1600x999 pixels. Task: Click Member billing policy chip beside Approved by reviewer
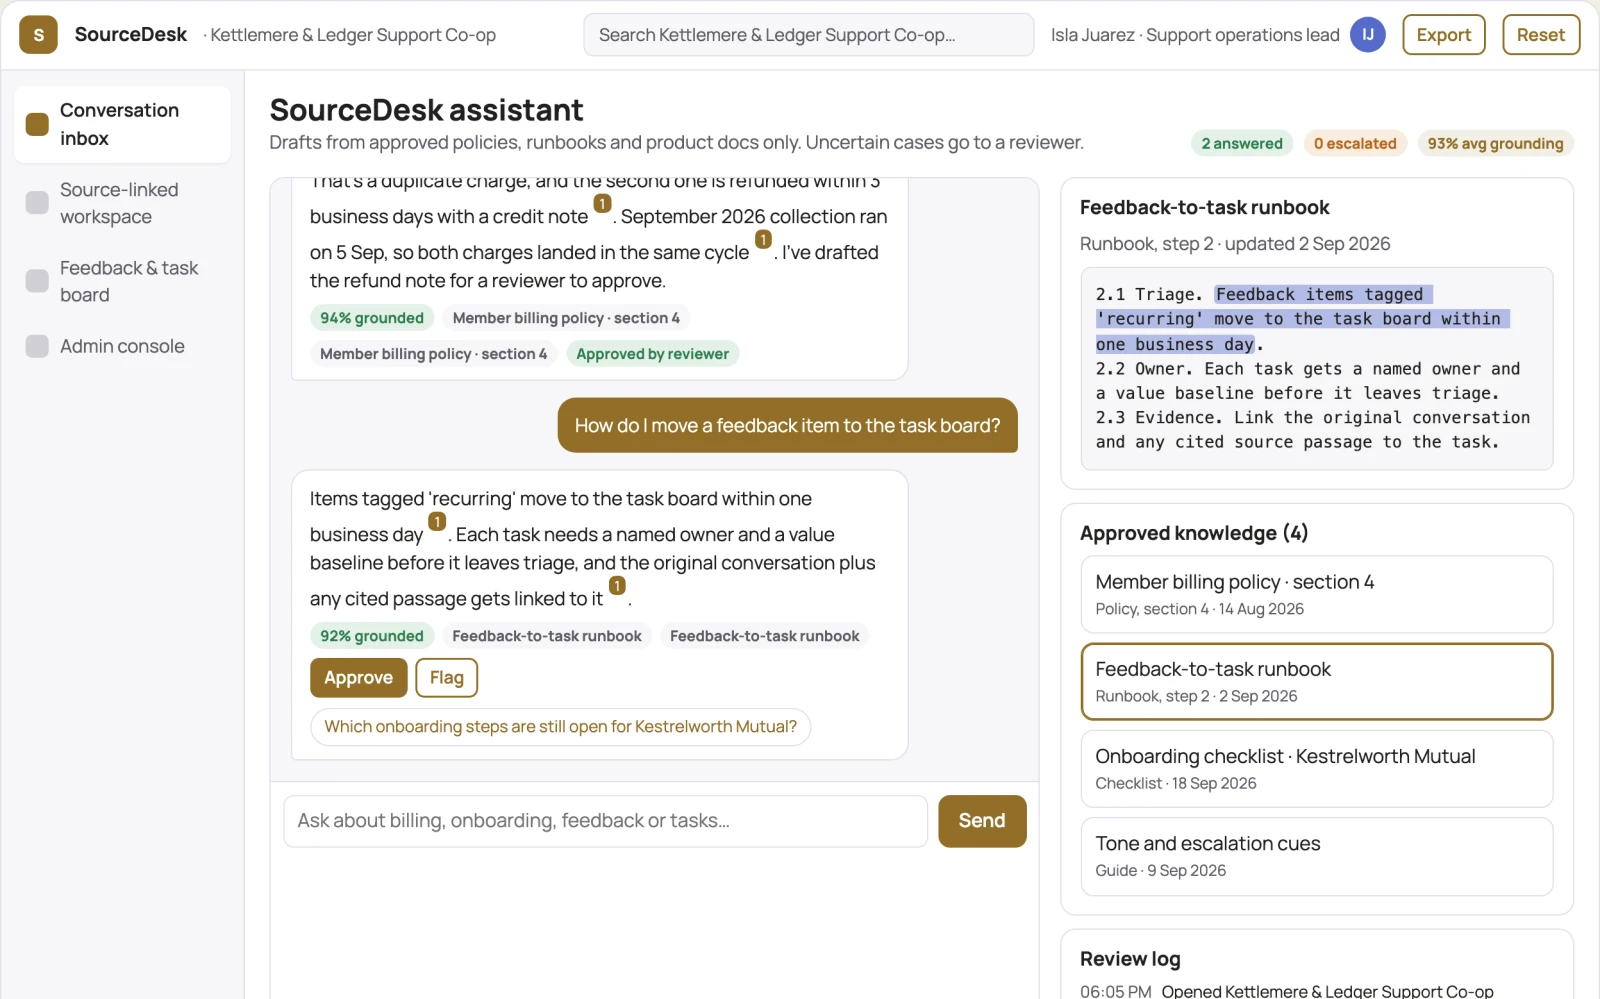tap(433, 354)
